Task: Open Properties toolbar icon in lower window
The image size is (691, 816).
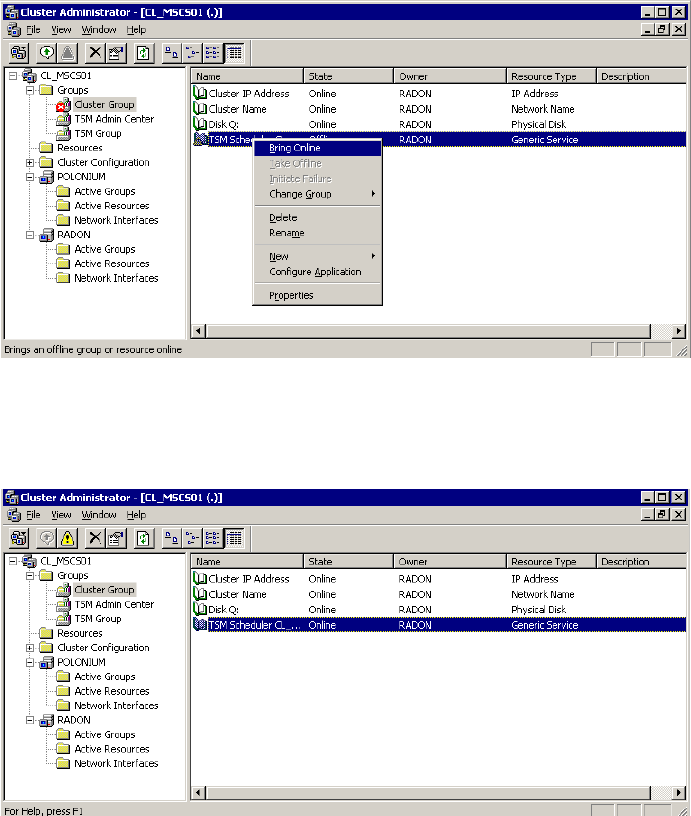Action: (x=116, y=538)
